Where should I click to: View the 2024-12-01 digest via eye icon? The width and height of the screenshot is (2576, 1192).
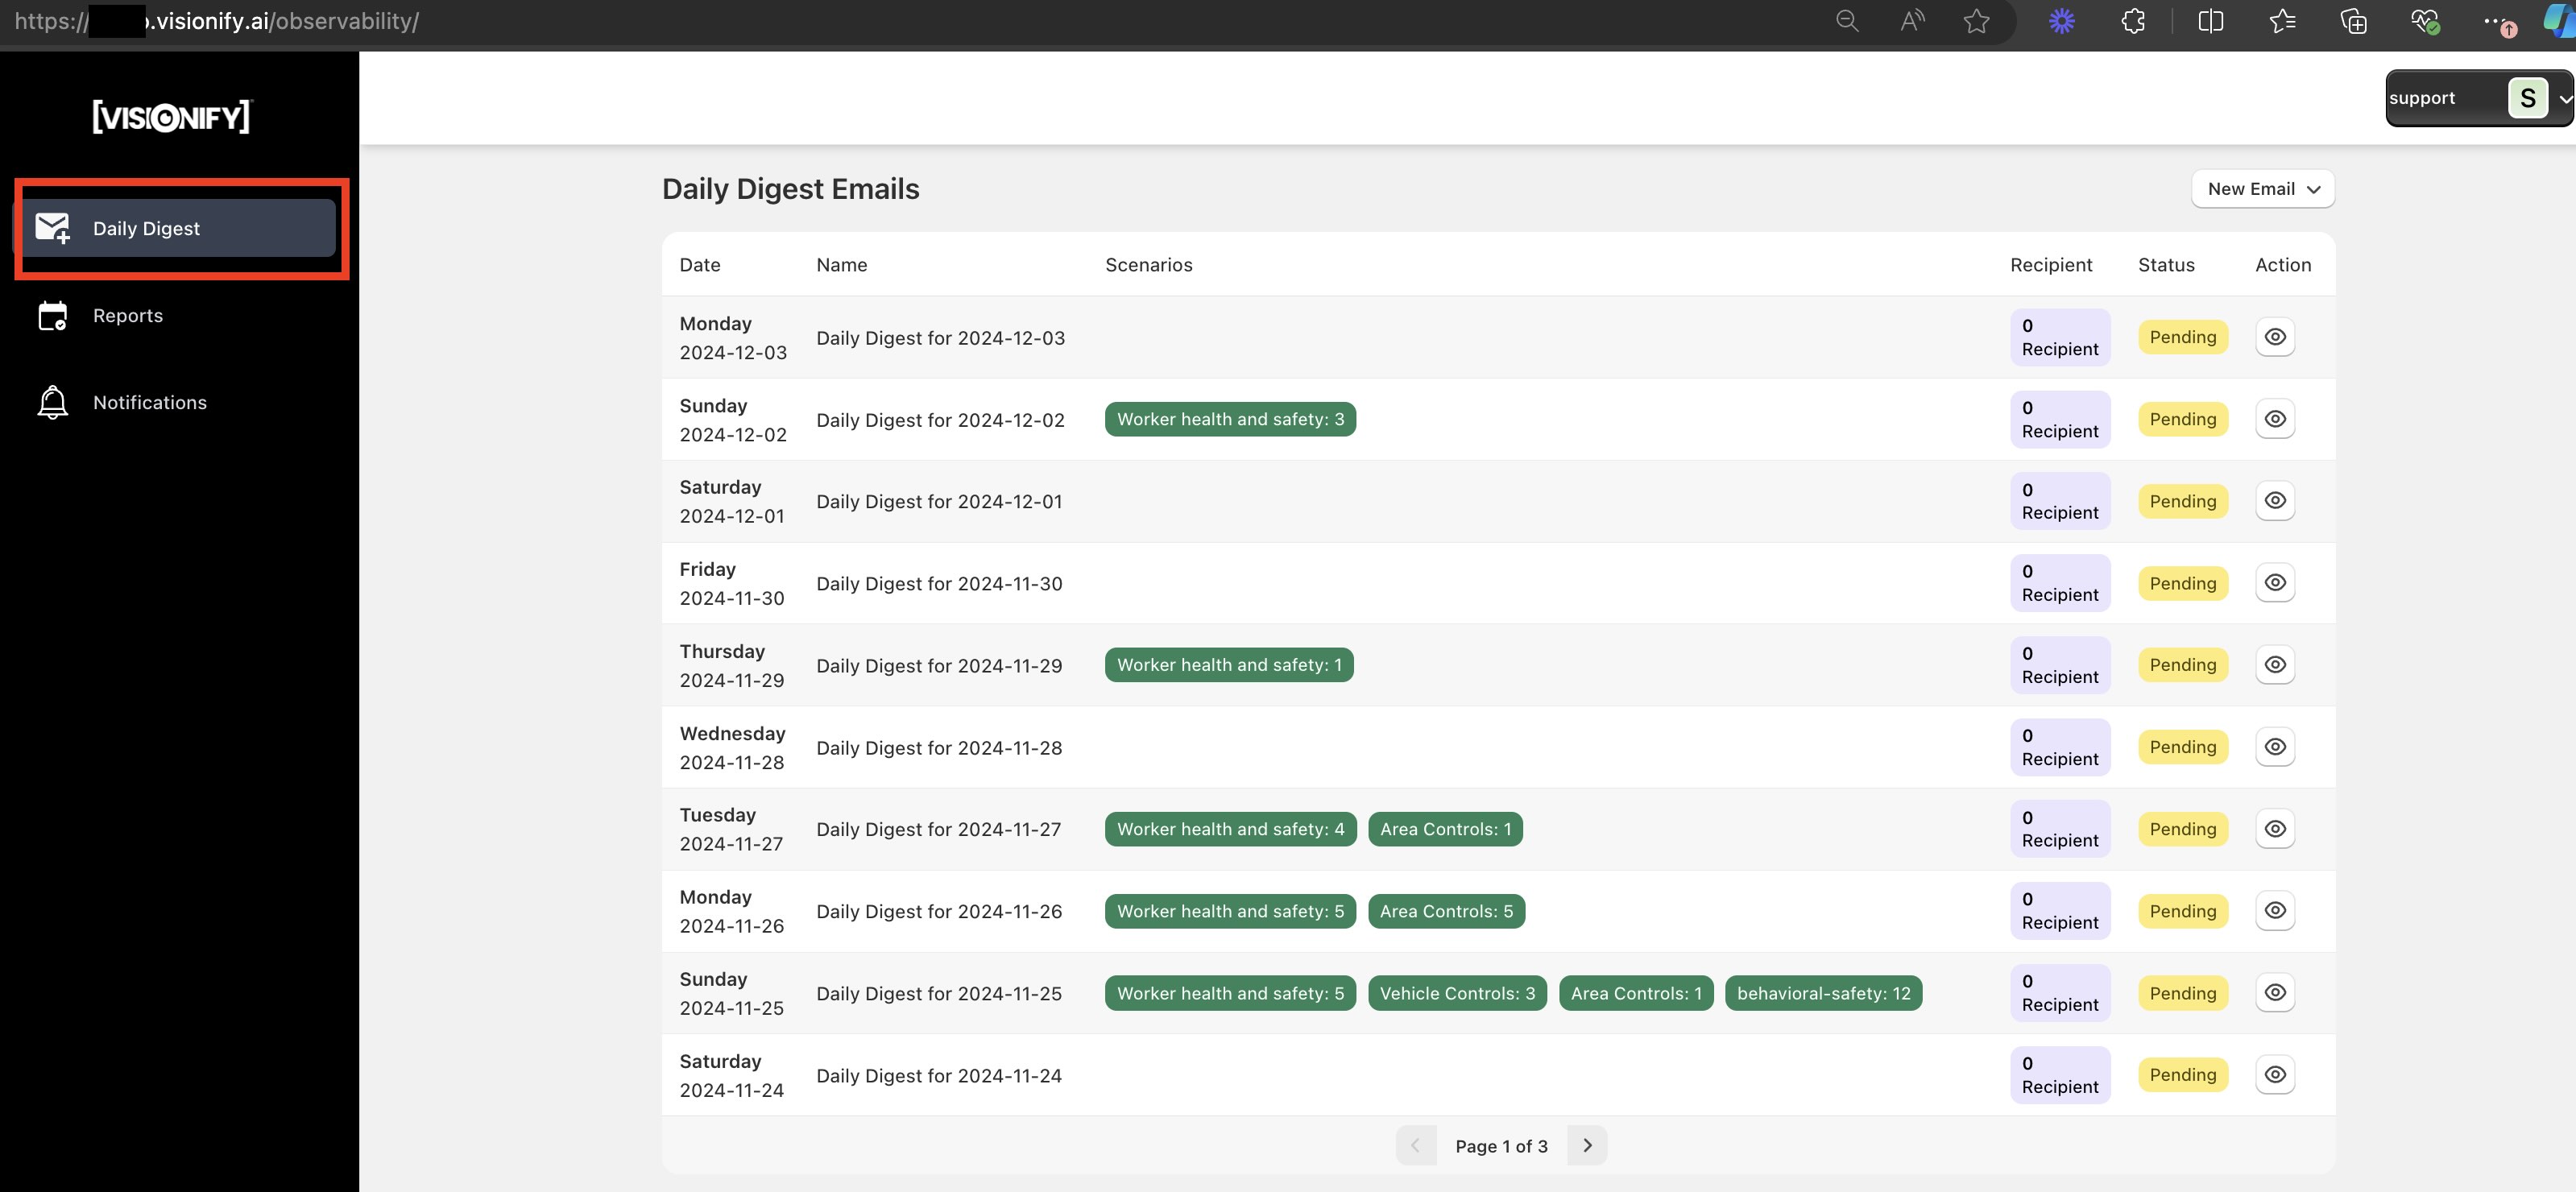pyautogui.click(x=2275, y=501)
